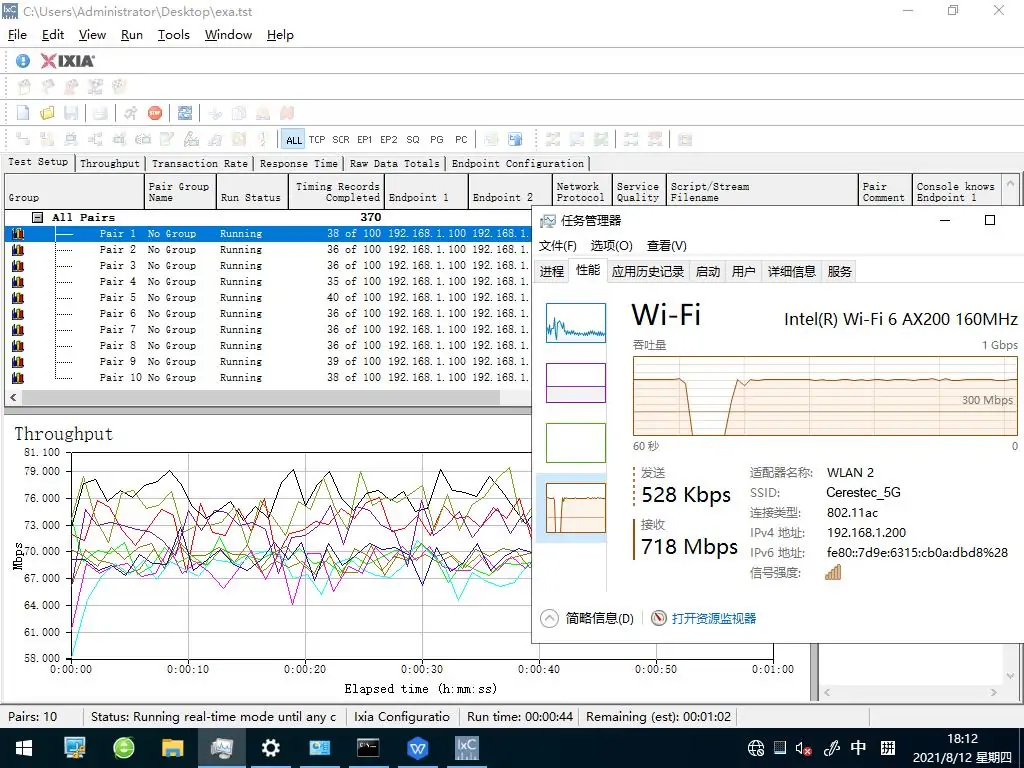Screen dimensions: 1024x768
Task: Toggle the PG filter button
Action: (437, 140)
